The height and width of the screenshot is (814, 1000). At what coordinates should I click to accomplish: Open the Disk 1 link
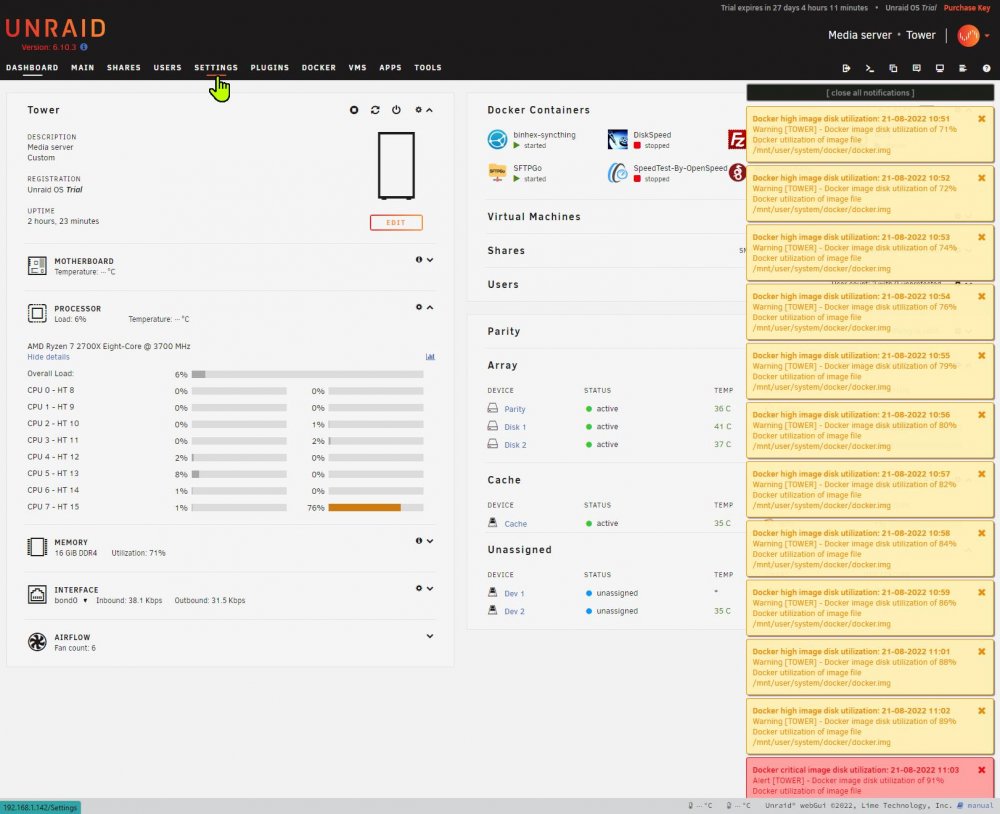(x=515, y=427)
